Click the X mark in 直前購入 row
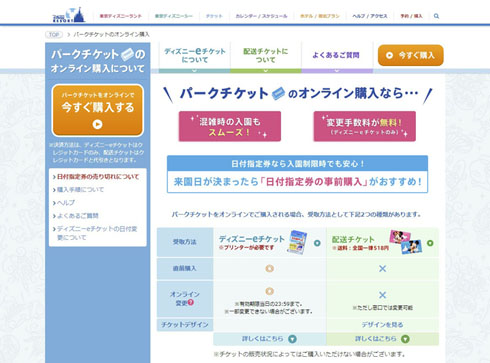 pos(383,268)
